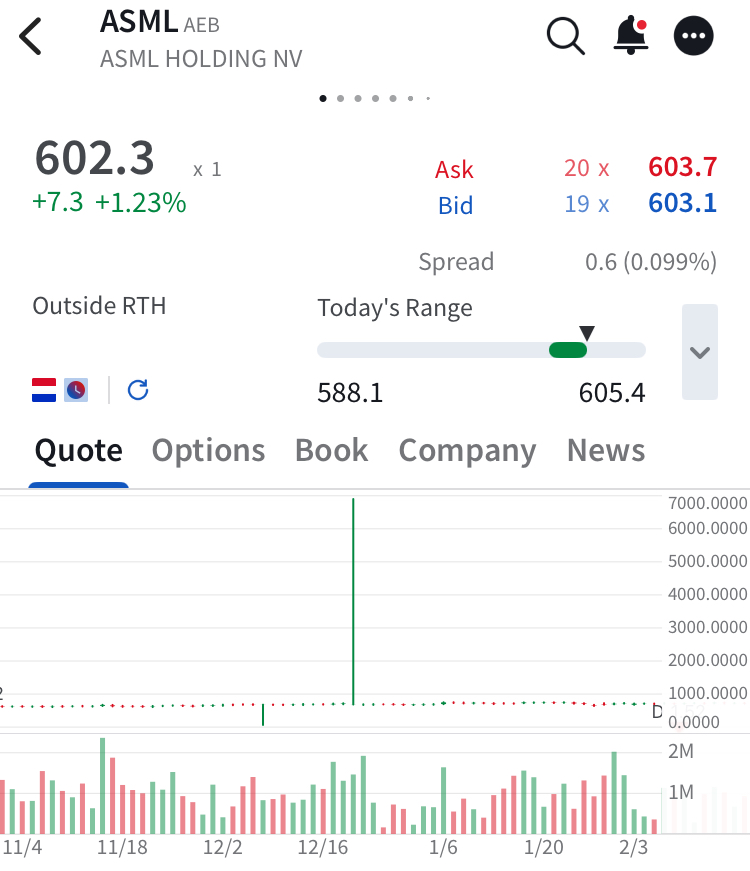The height and width of the screenshot is (871, 750).
Task: Open the News tab
Action: click(606, 450)
